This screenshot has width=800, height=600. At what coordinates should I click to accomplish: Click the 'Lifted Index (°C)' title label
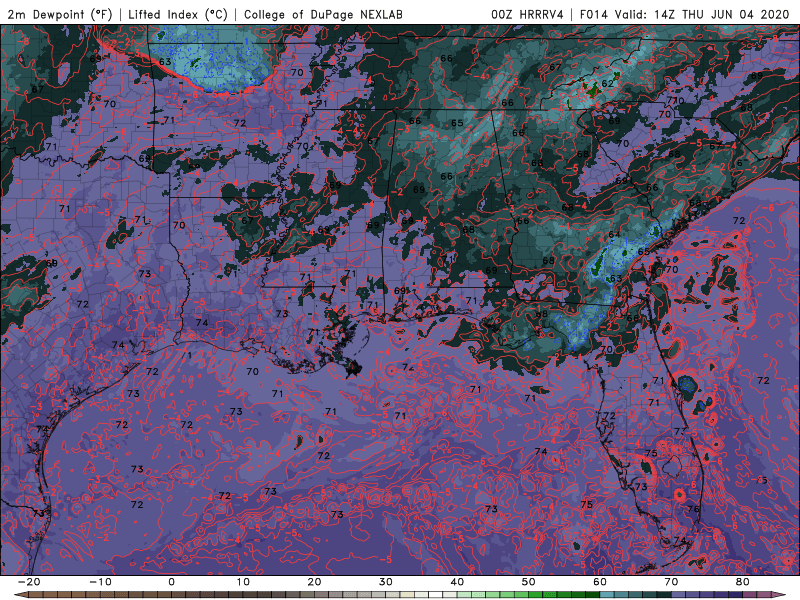click(x=178, y=15)
